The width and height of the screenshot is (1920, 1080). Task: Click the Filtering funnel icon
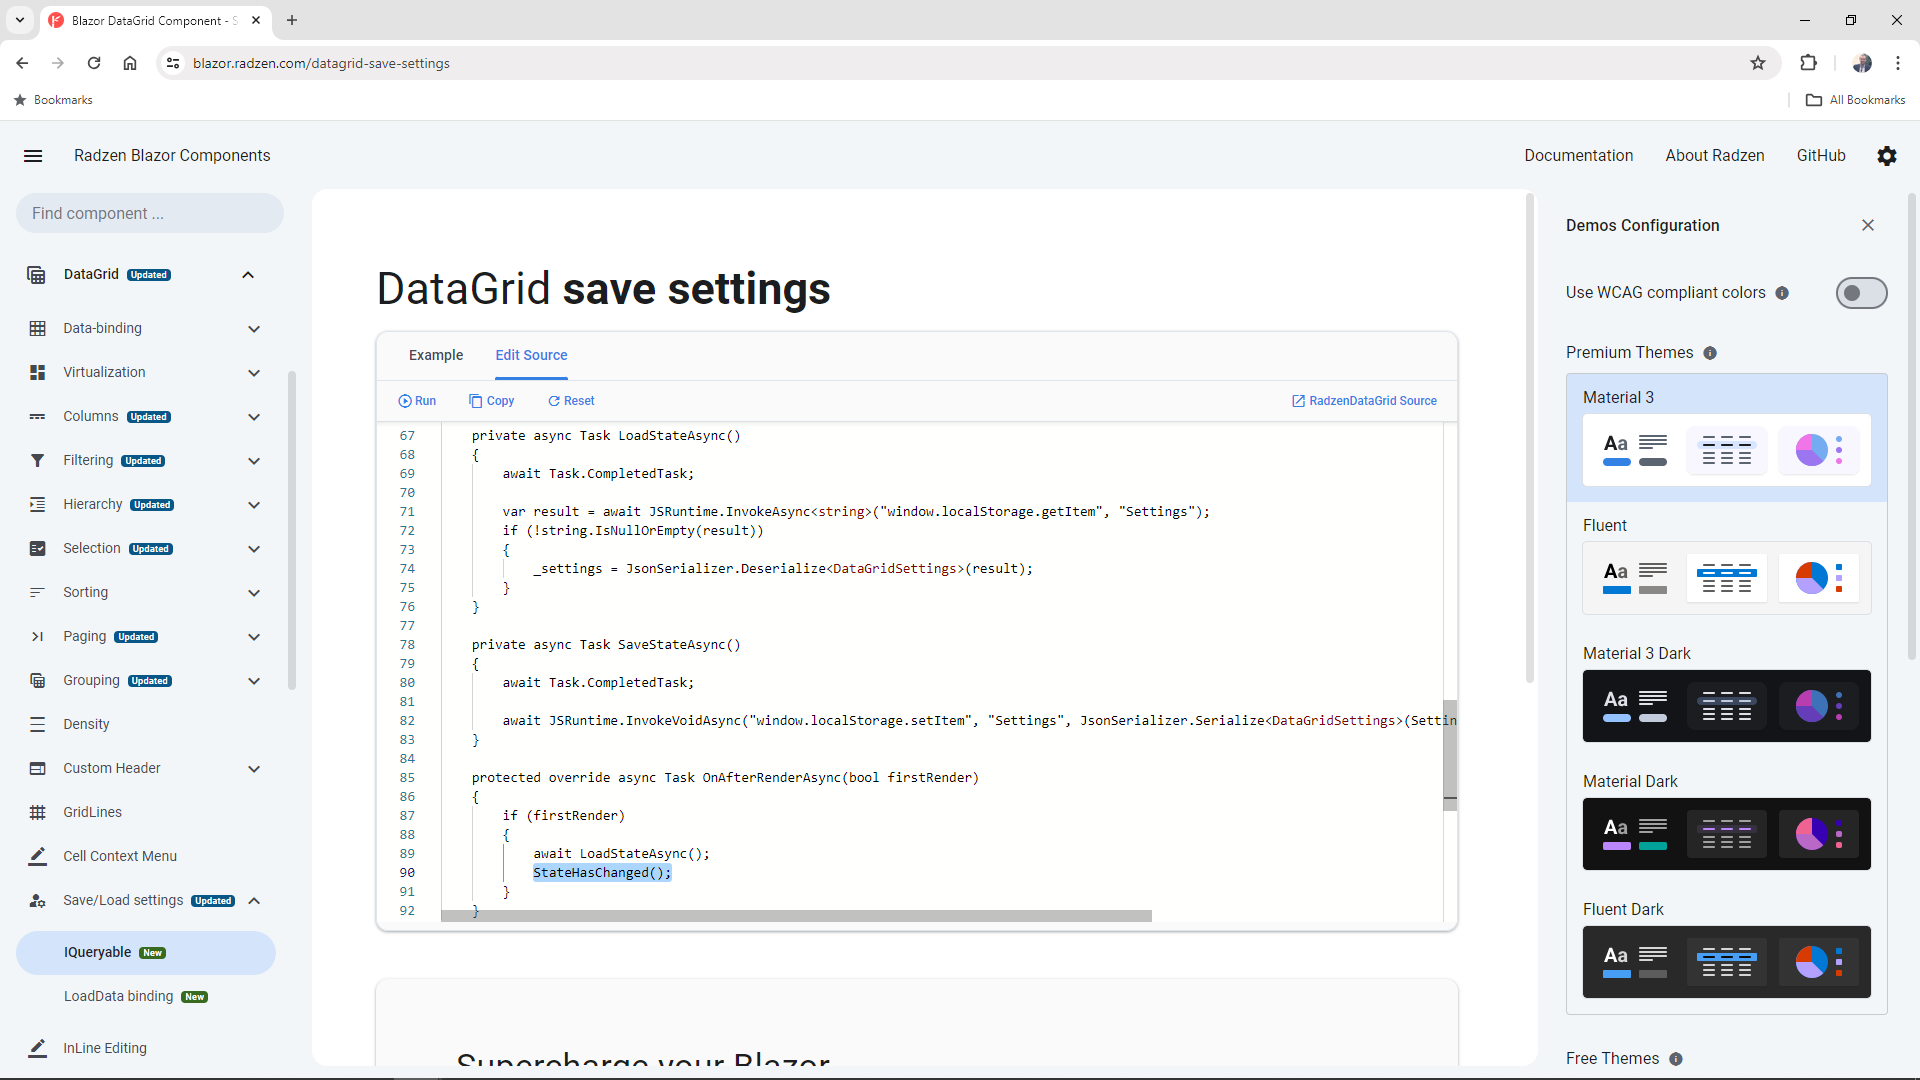coord(37,460)
